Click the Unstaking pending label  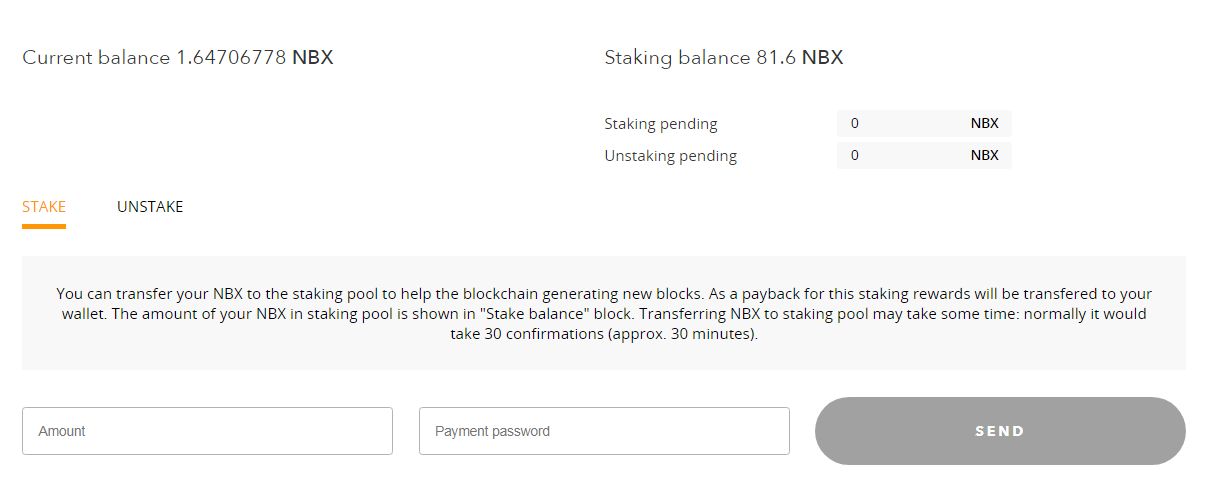pyautogui.click(x=671, y=156)
